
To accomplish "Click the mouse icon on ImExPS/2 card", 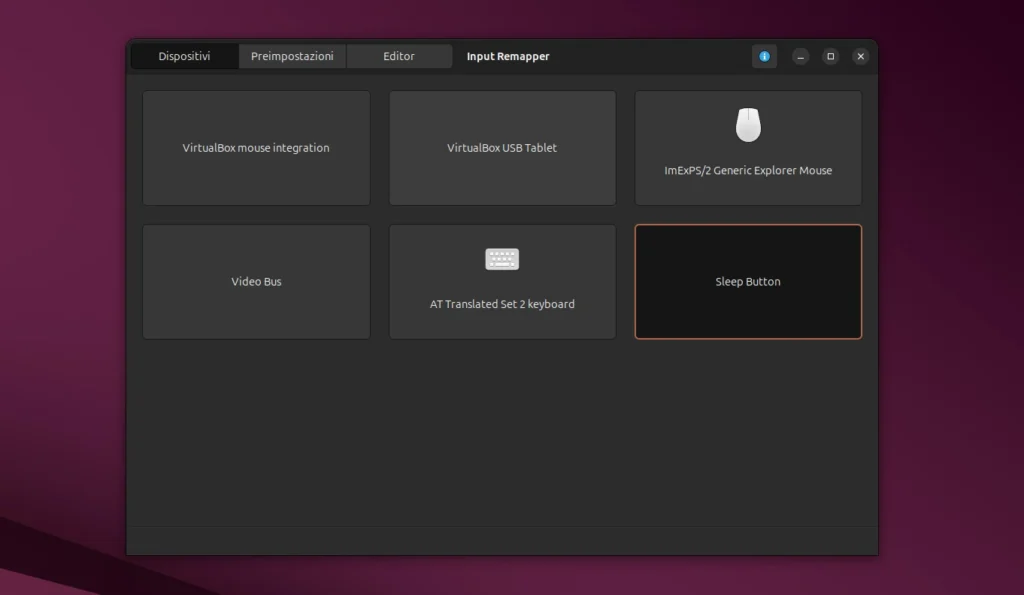I will 747,124.
